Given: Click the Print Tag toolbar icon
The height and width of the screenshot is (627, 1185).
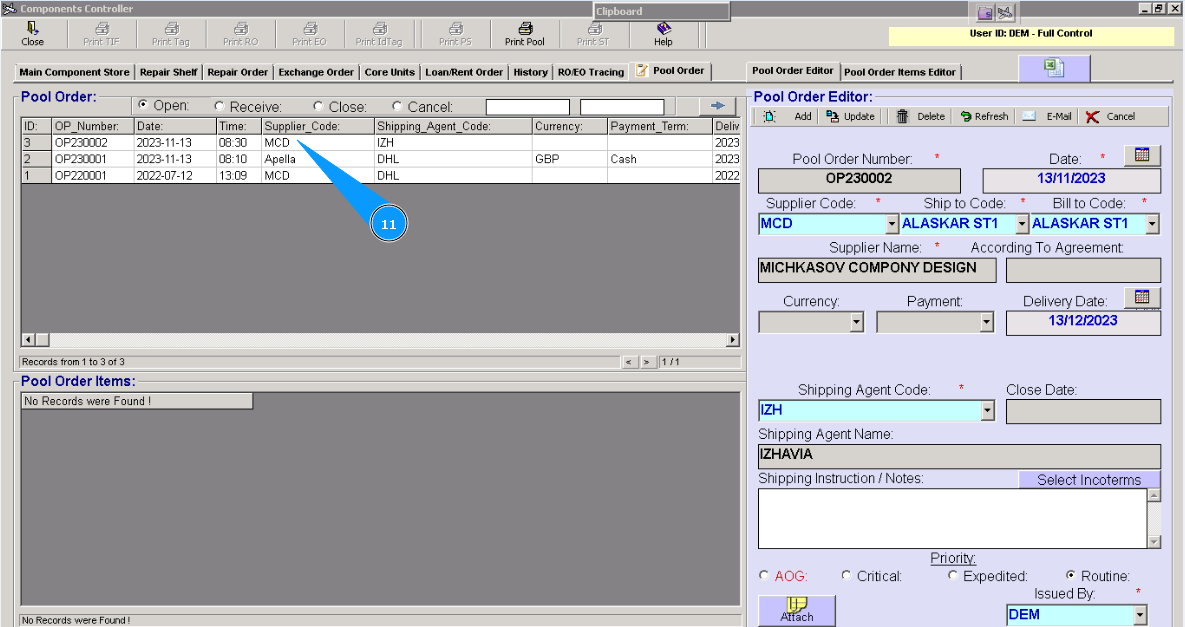Looking at the screenshot, I should pos(171,34).
